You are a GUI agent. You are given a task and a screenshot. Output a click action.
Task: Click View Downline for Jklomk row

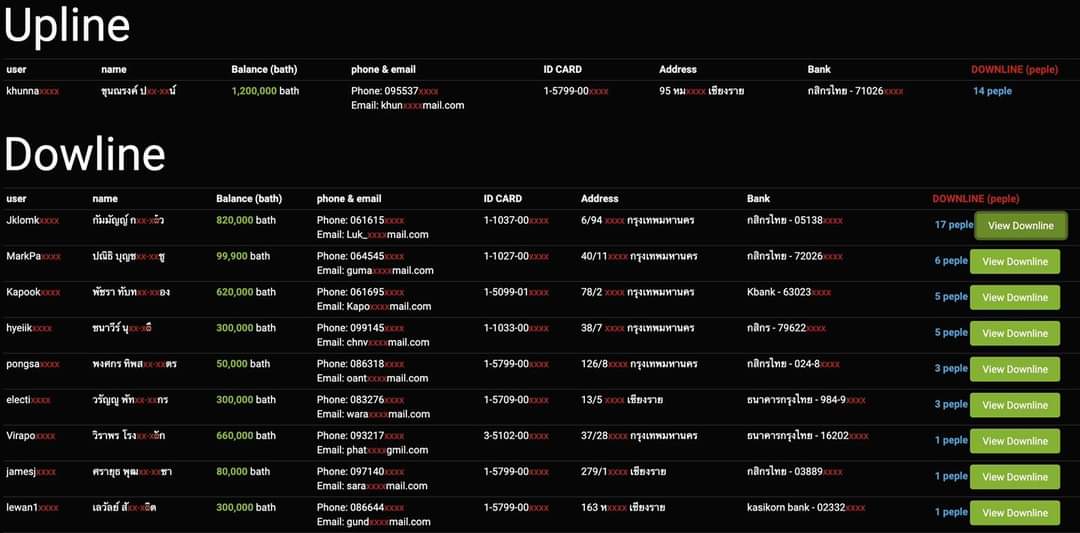1021,226
